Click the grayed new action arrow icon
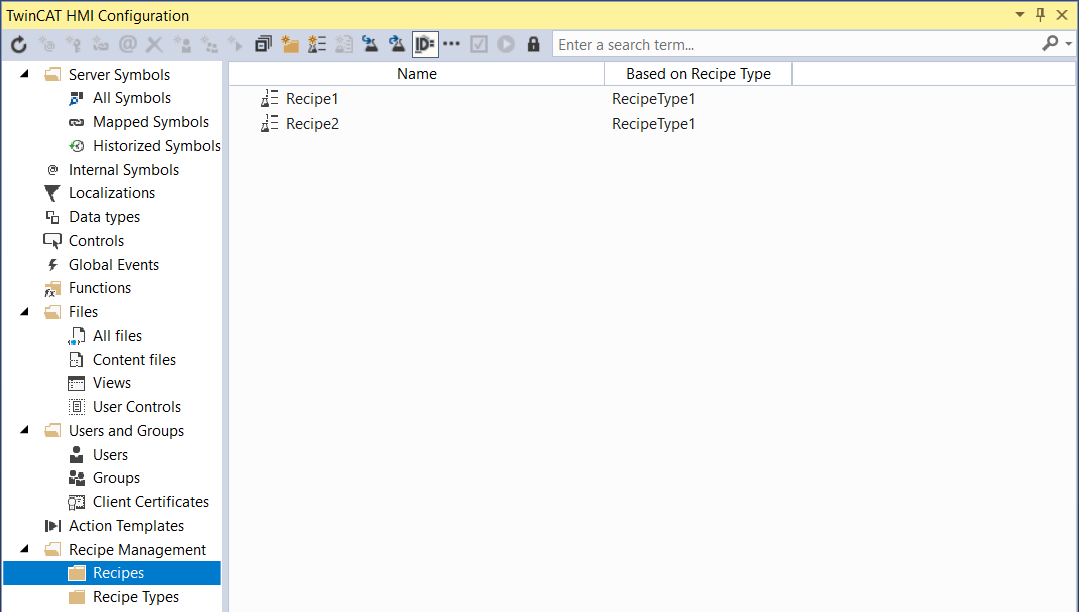This screenshot has width=1079, height=612. tap(235, 45)
